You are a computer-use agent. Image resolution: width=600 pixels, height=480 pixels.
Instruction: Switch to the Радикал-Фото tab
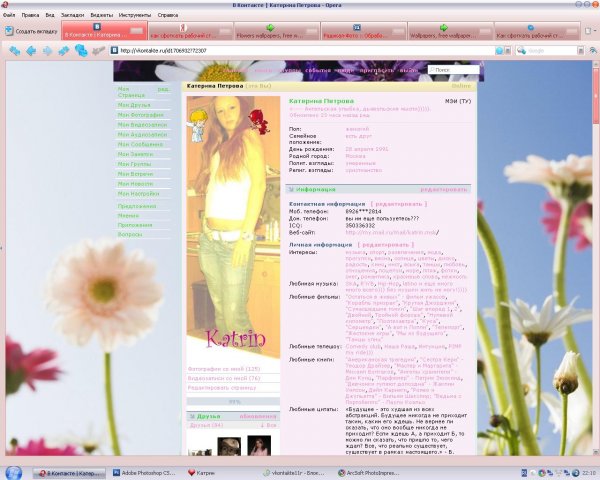364,31
